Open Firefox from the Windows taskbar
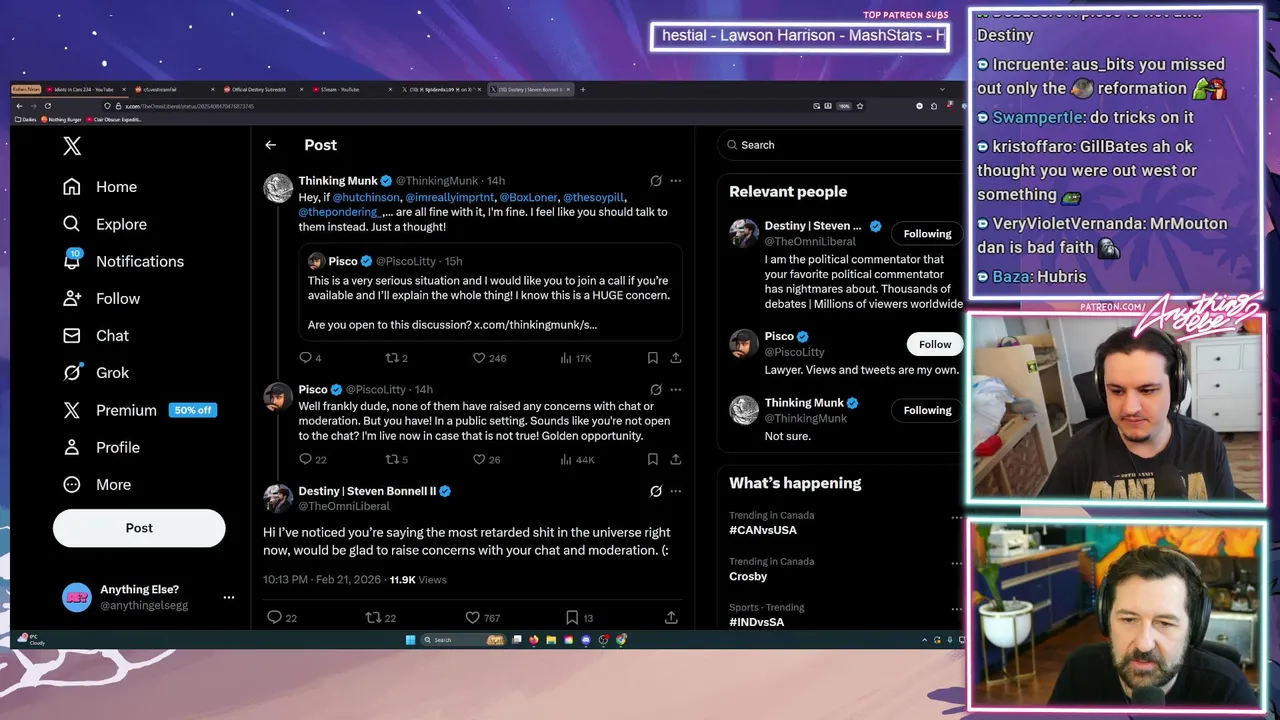Image resolution: width=1280 pixels, height=720 pixels. click(533, 640)
